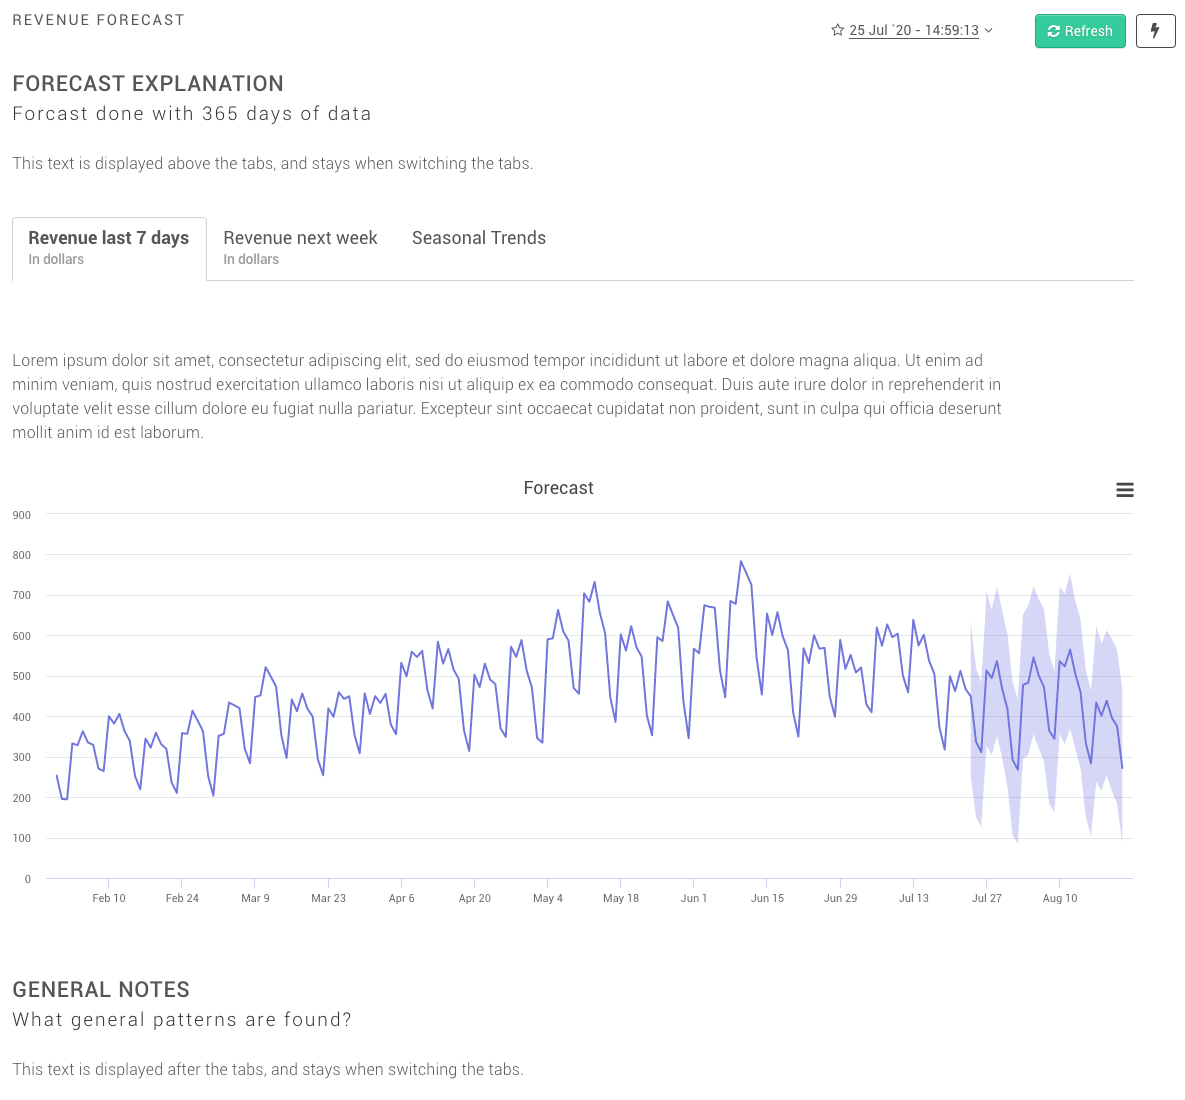The image size is (1185, 1100).
Task: Select the Revenue last 7 days tab
Action: (x=109, y=248)
